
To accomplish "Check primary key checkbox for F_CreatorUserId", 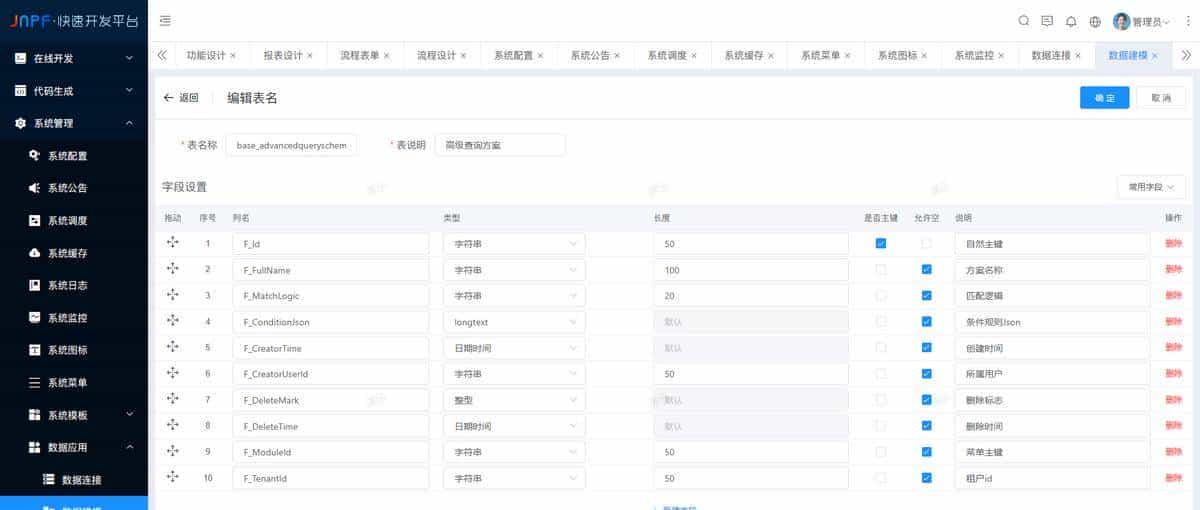I will coord(880,373).
